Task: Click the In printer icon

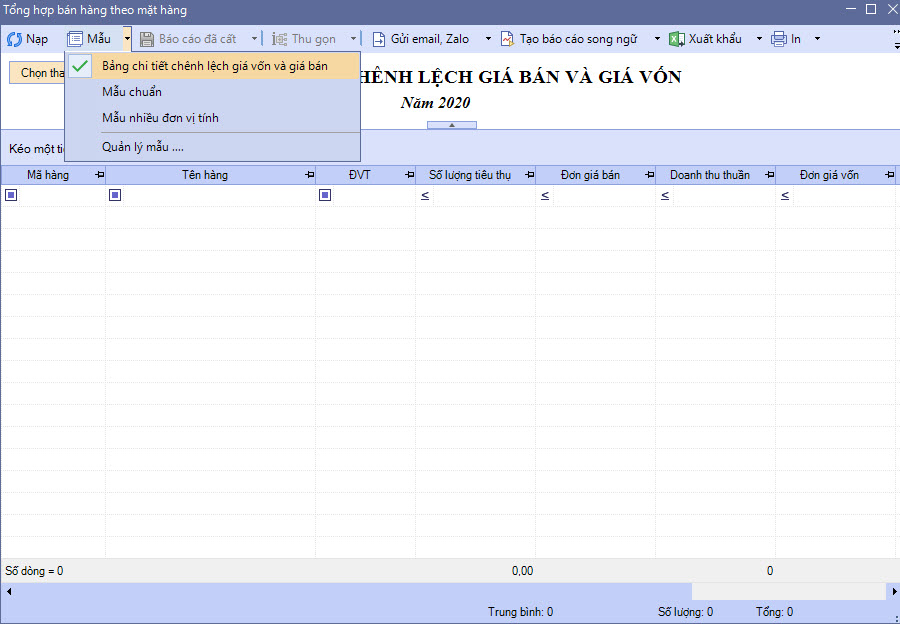Action: (x=779, y=39)
